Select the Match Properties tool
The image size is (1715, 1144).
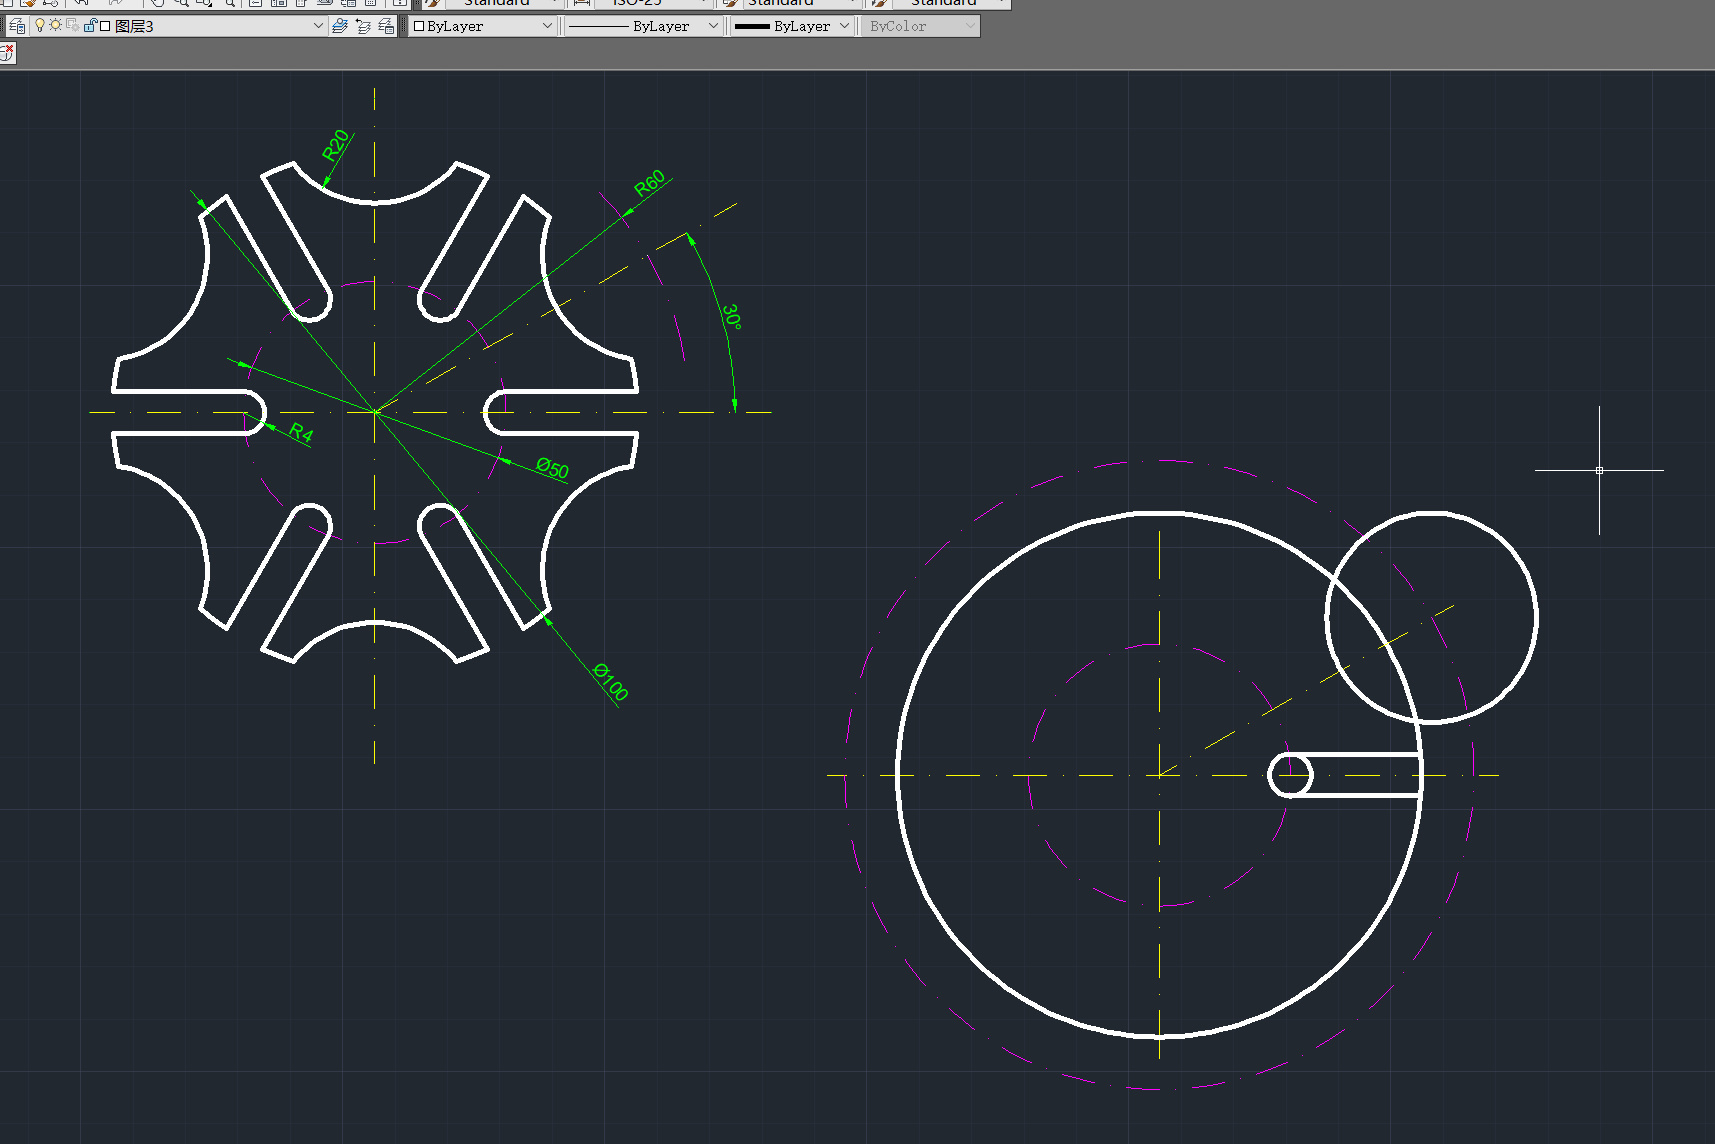pos(28,4)
